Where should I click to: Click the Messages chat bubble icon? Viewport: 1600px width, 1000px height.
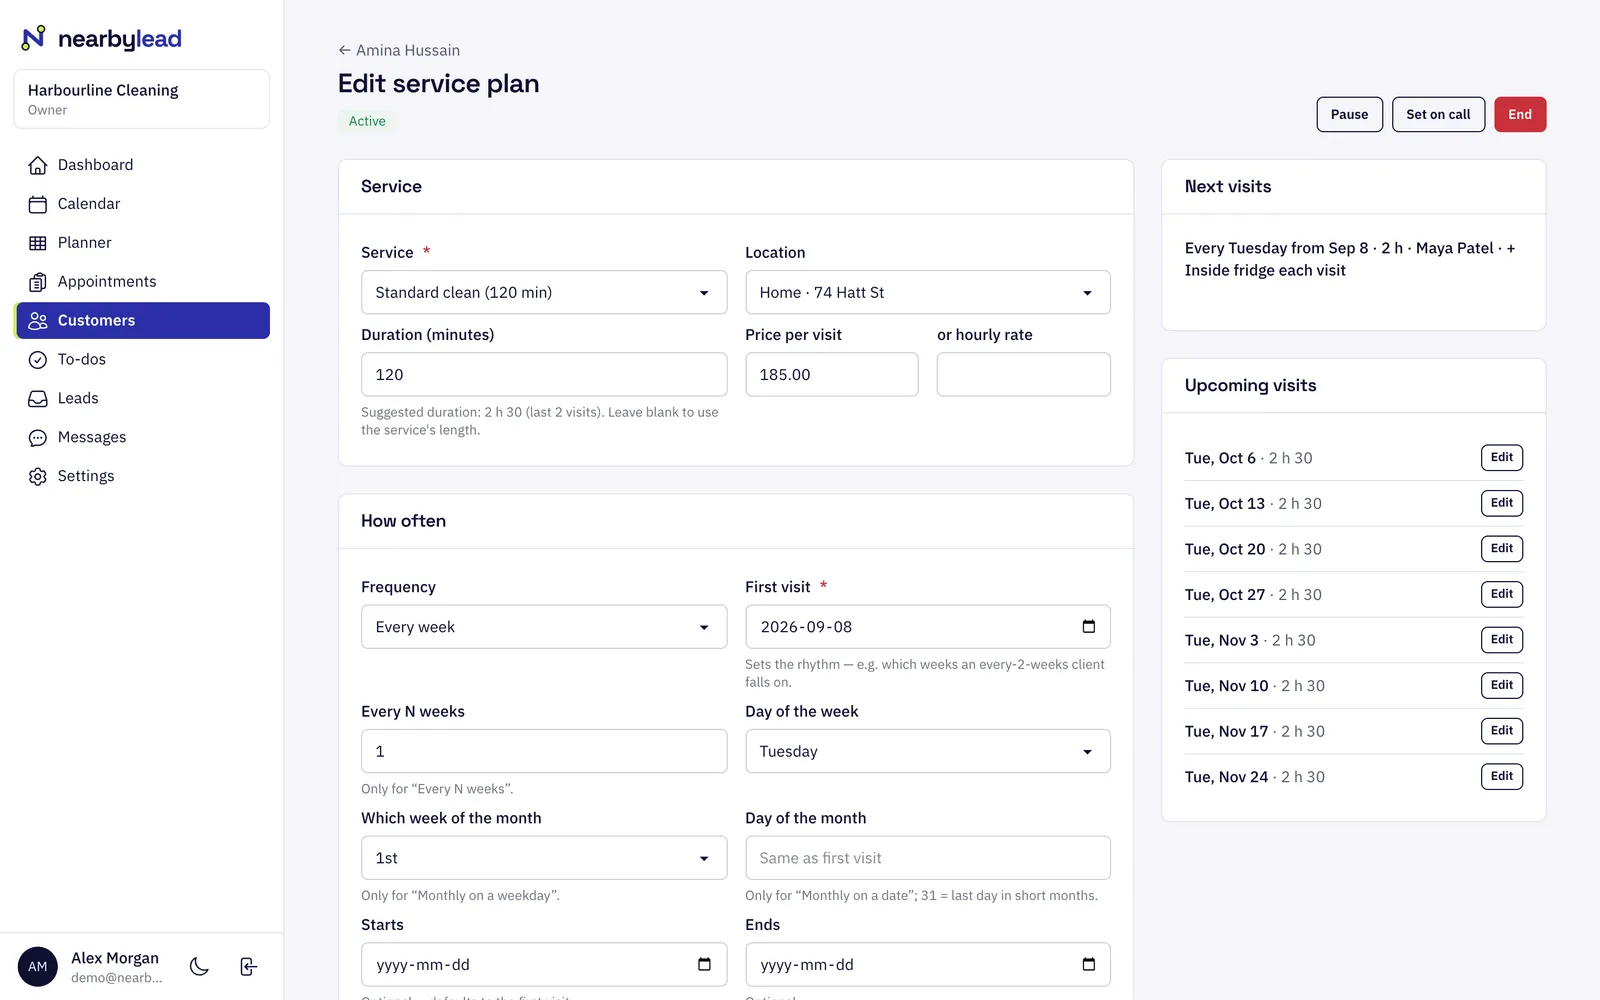coord(38,438)
